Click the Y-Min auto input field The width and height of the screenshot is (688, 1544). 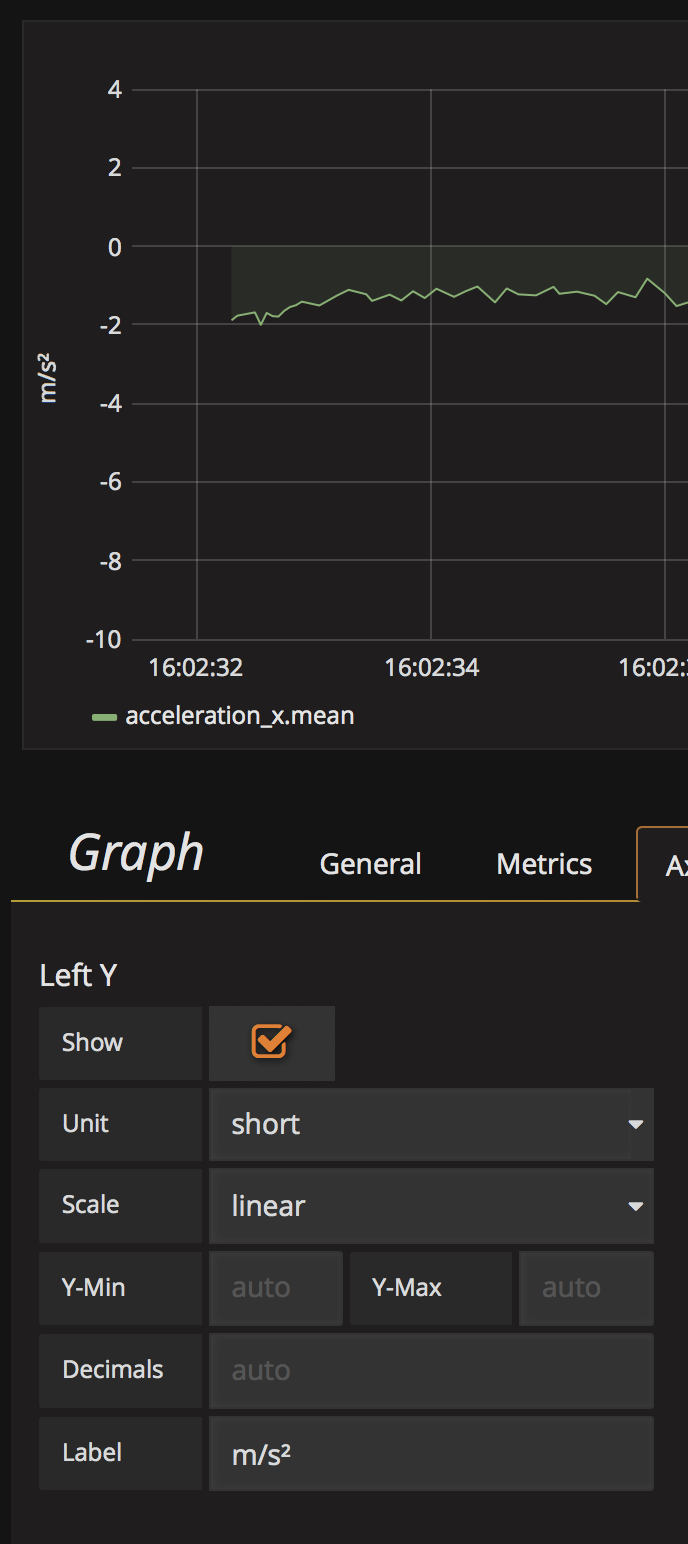(275, 1287)
